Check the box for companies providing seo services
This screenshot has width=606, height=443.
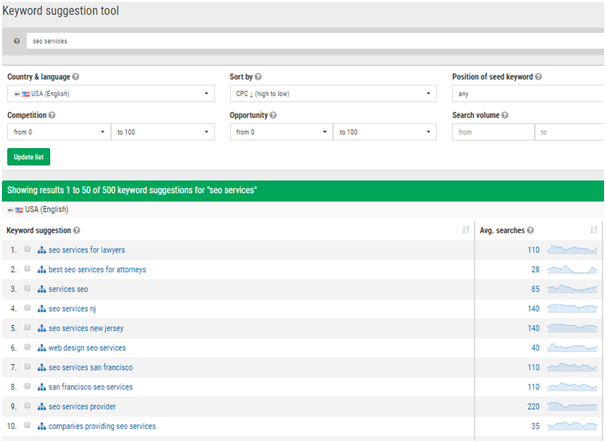point(27,425)
